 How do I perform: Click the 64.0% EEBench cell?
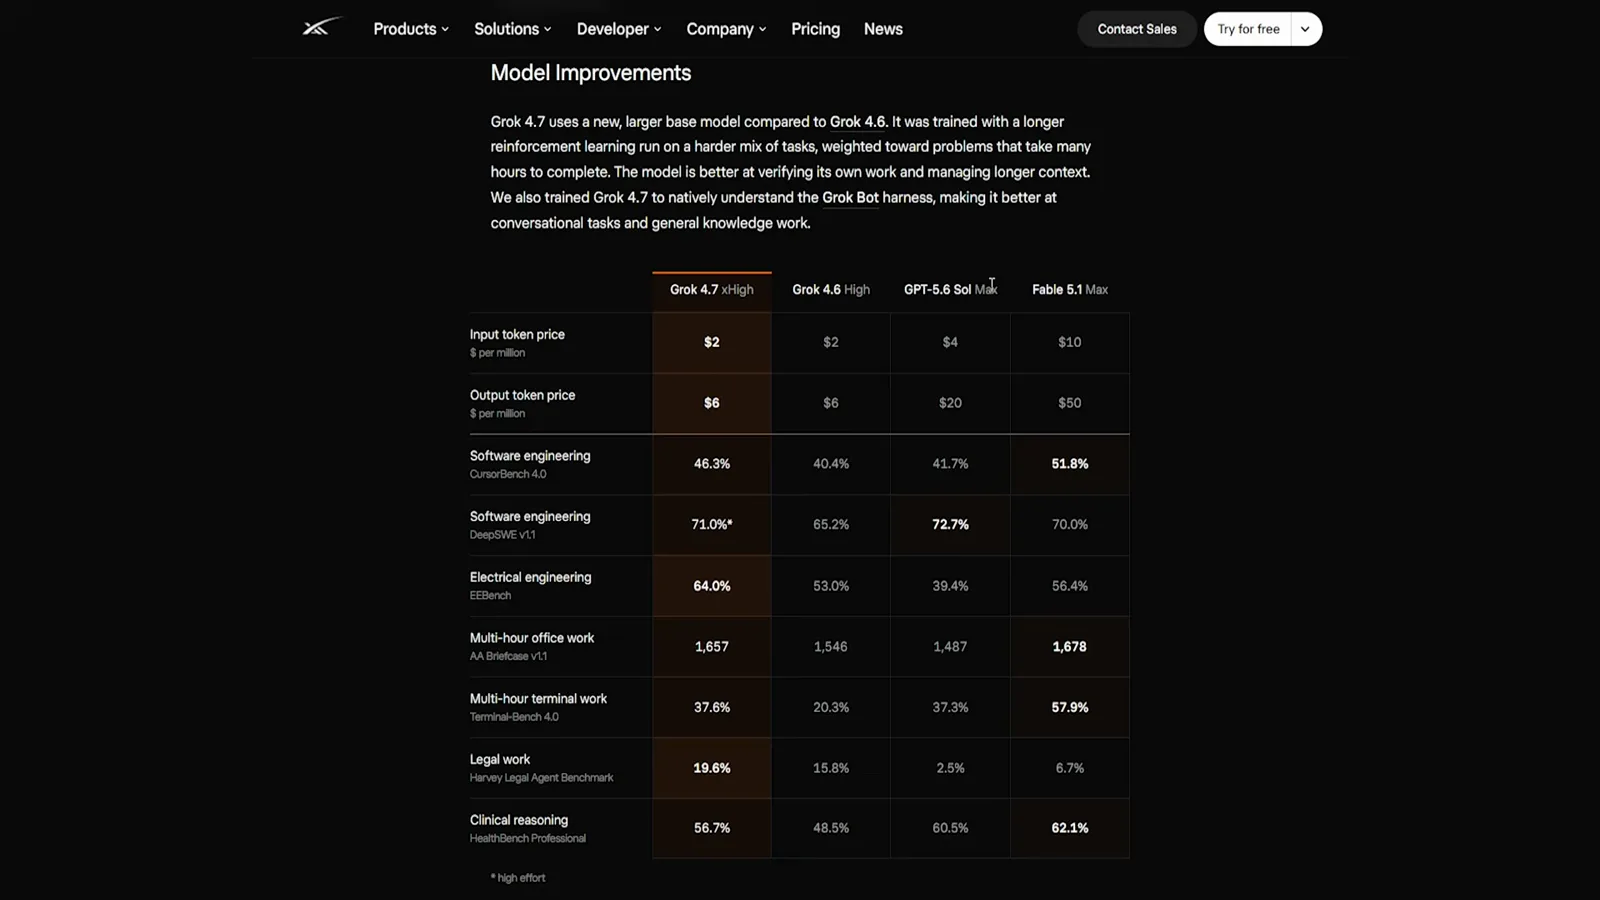pos(712,586)
